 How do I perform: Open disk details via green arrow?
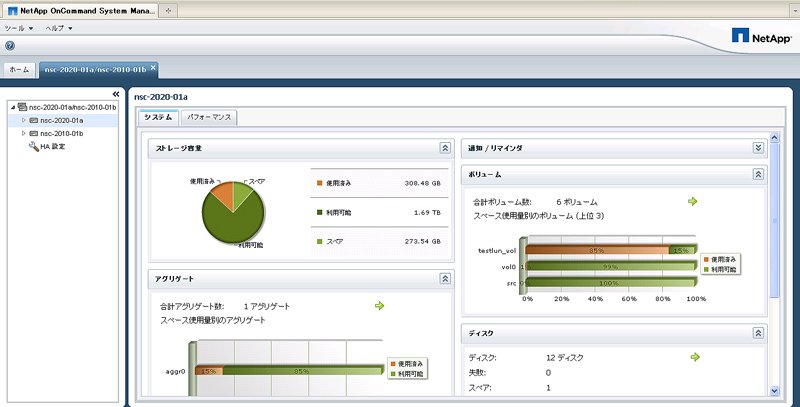pyautogui.click(x=695, y=357)
